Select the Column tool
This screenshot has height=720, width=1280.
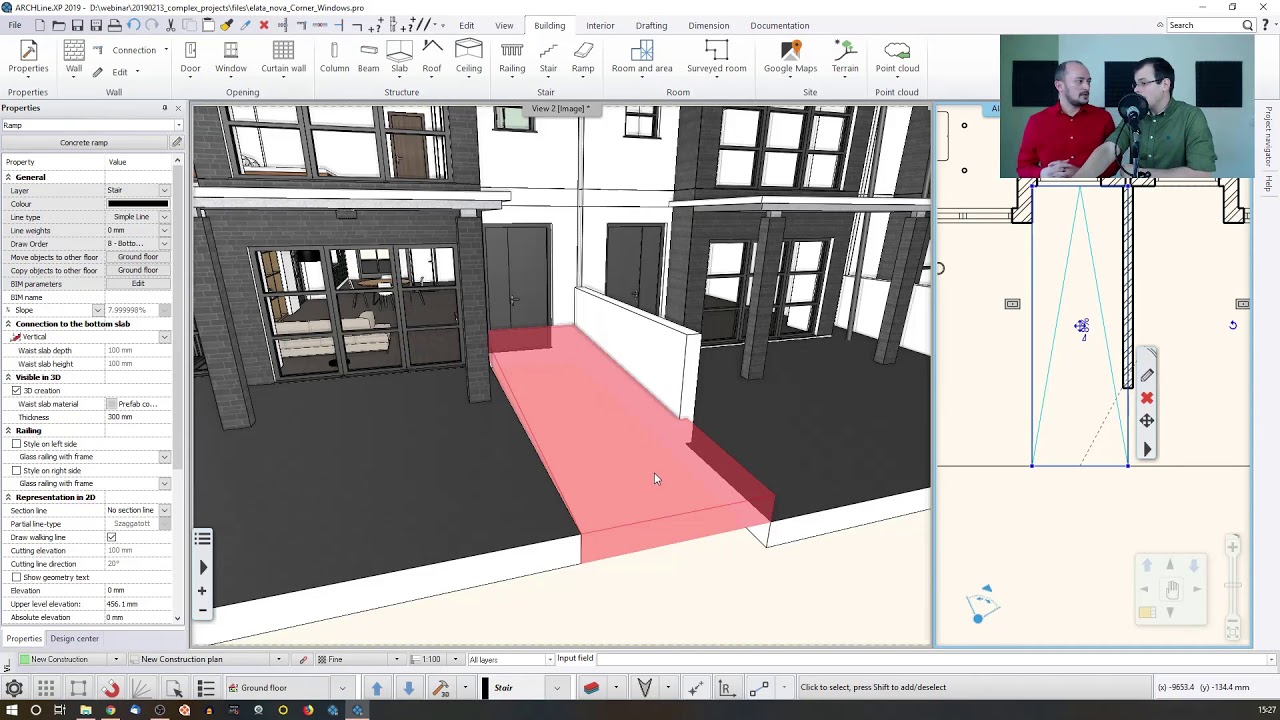(334, 57)
